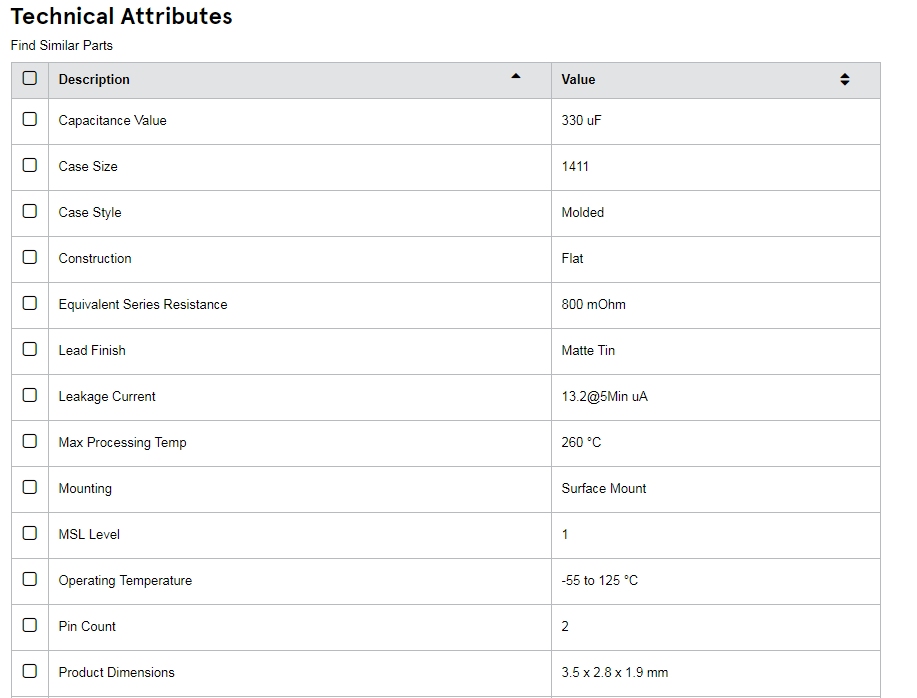The width and height of the screenshot is (917, 698).
Task: Select the Case Size checkbox
Action: click(29, 165)
